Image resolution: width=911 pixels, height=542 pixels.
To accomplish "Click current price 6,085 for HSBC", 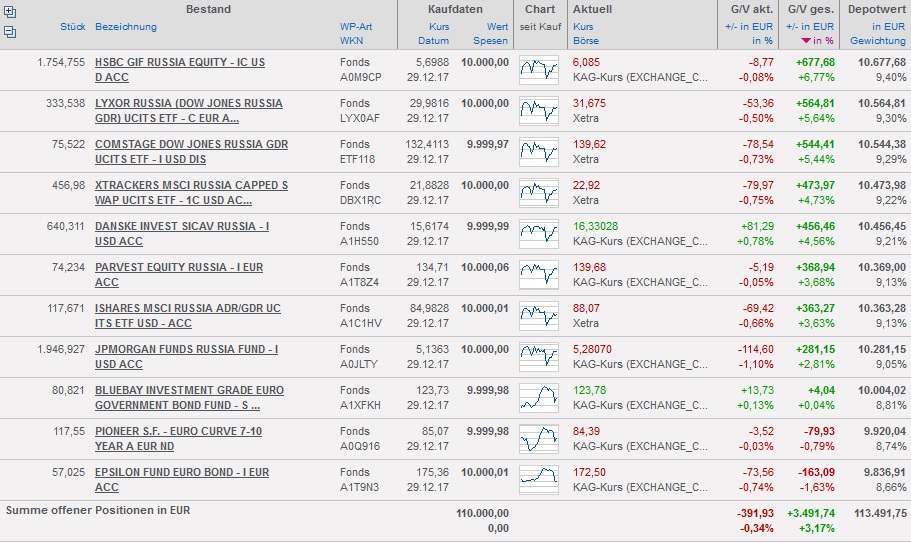I will [x=586, y=62].
